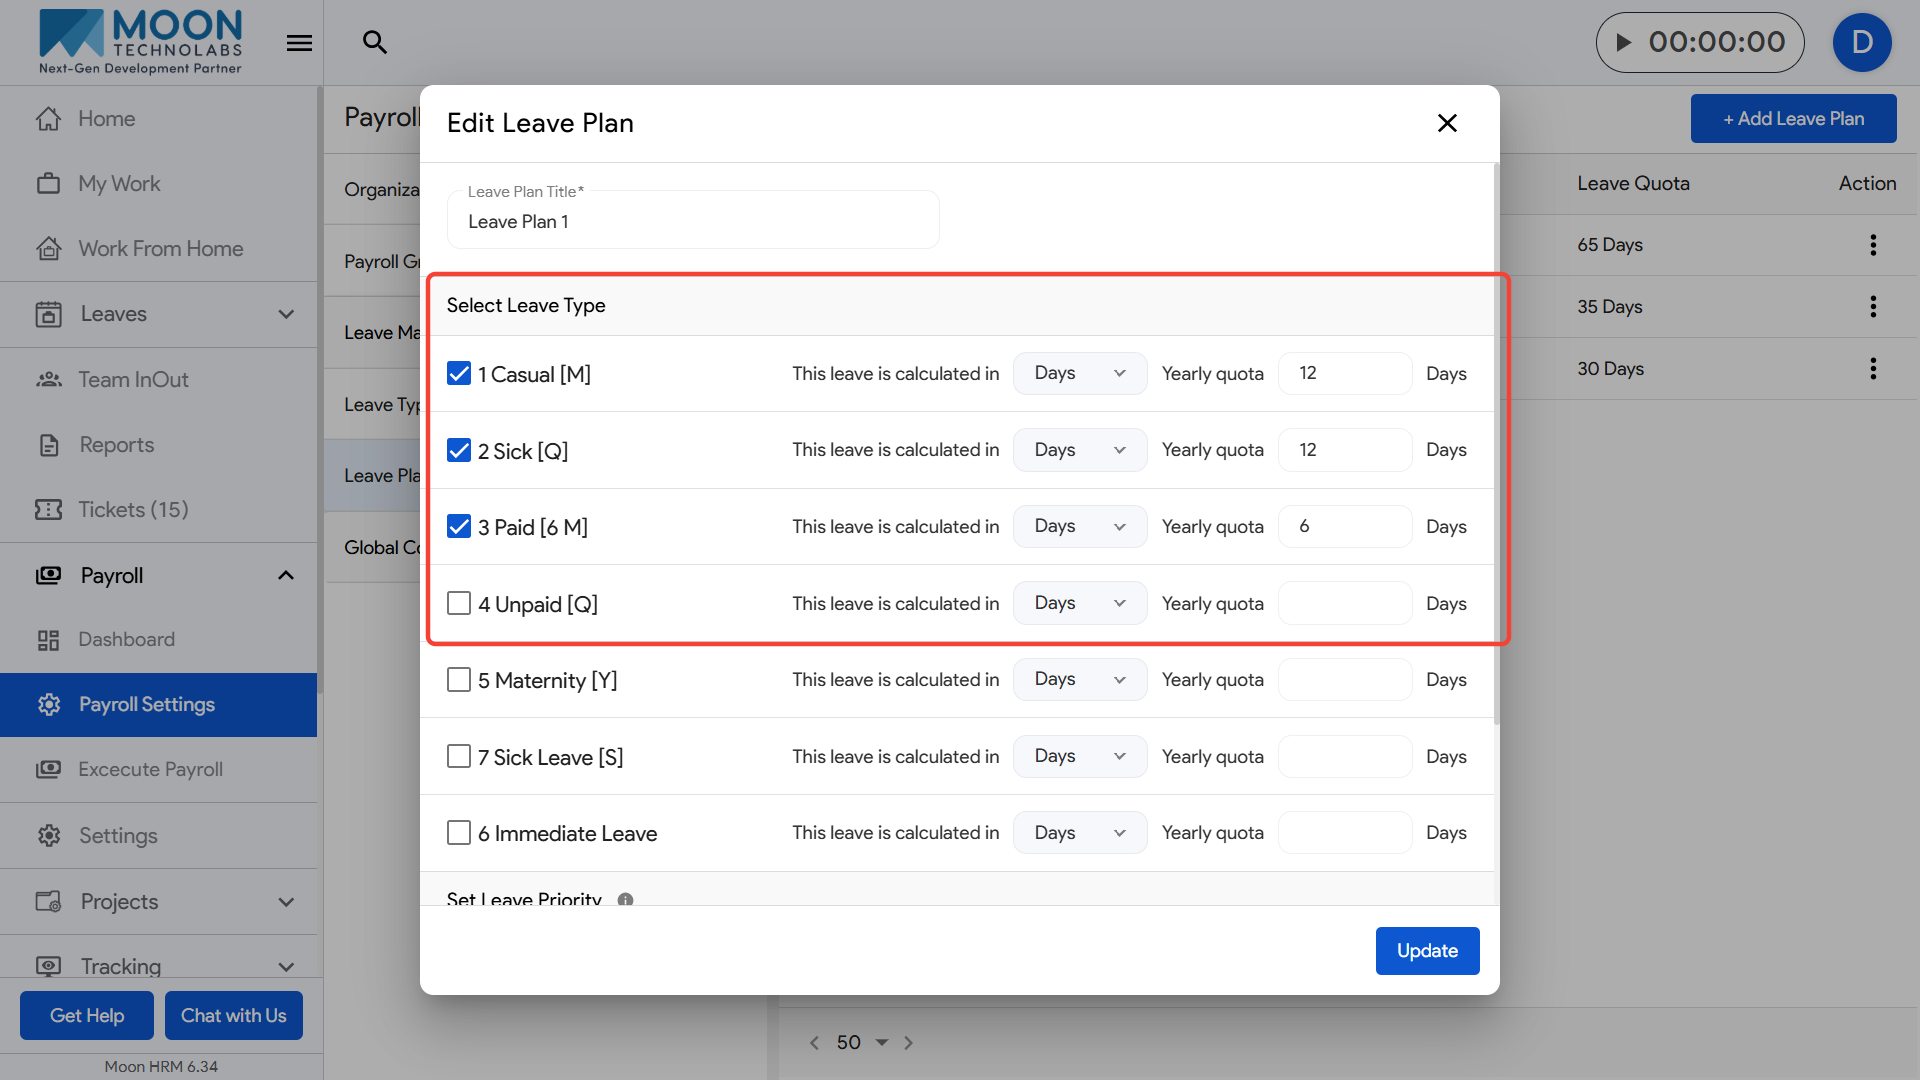The height and width of the screenshot is (1080, 1920).
Task: Tick the 5 Maternity [Y] checkbox
Action: [459, 680]
